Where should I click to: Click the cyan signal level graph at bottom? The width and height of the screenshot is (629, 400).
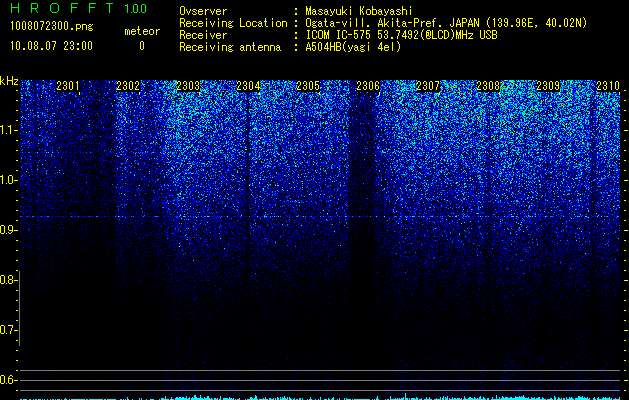320,397
